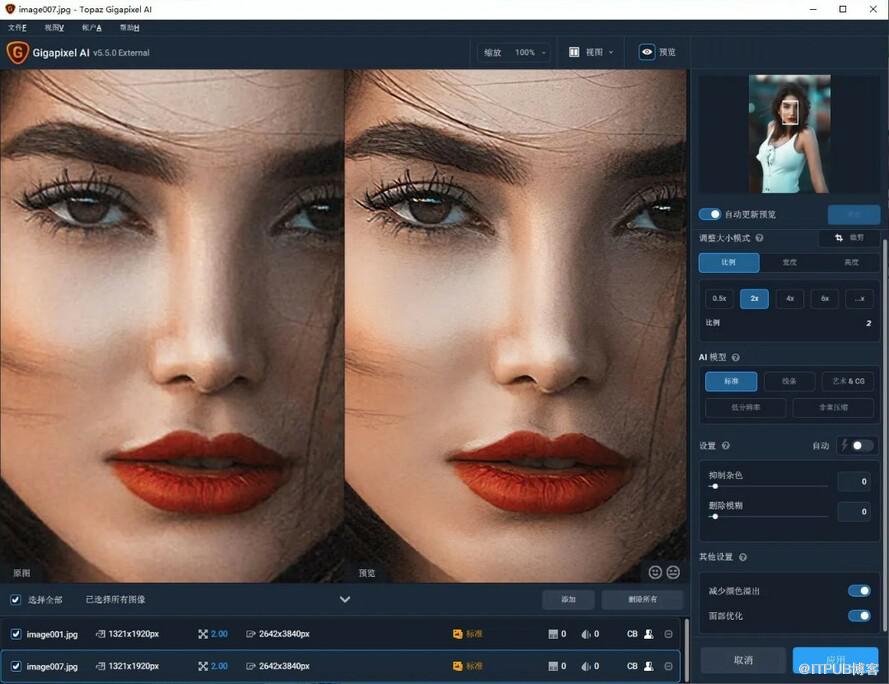Click face refinement icon in image007.jpg row
889x684 pixels.
[649, 666]
